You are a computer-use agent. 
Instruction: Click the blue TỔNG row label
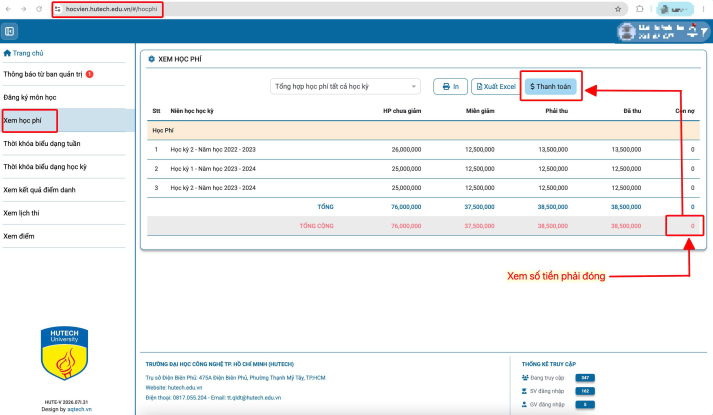[326, 207]
